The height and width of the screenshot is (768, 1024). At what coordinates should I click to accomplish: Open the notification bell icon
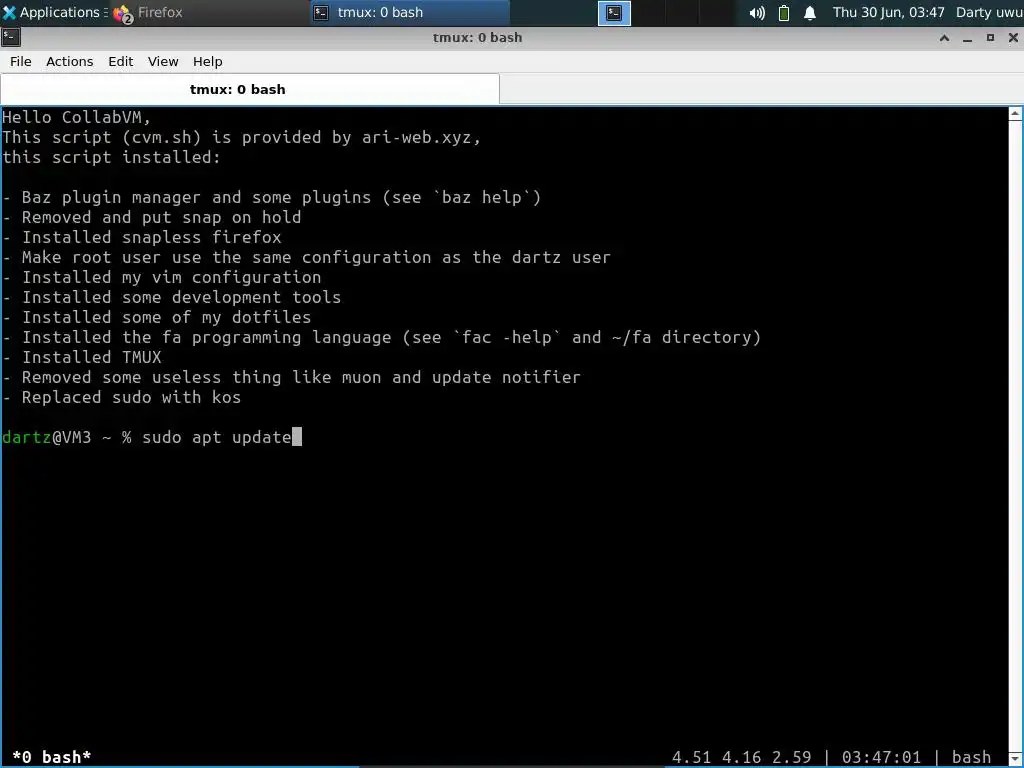(x=810, y=13)
